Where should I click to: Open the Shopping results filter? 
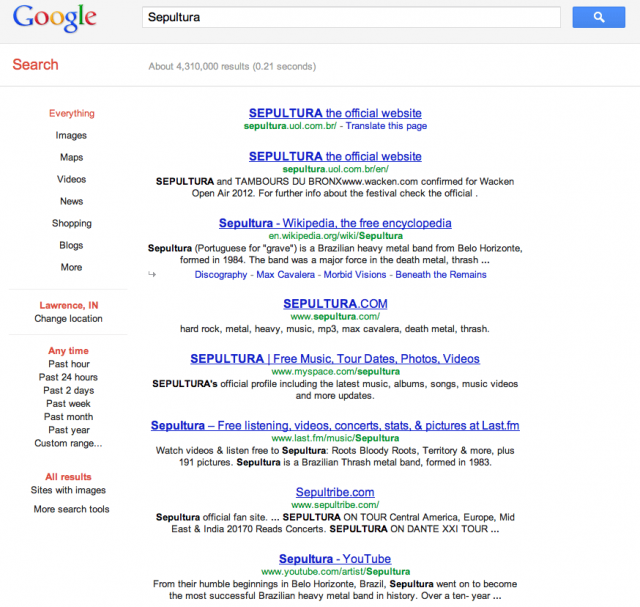pos(72,224)
